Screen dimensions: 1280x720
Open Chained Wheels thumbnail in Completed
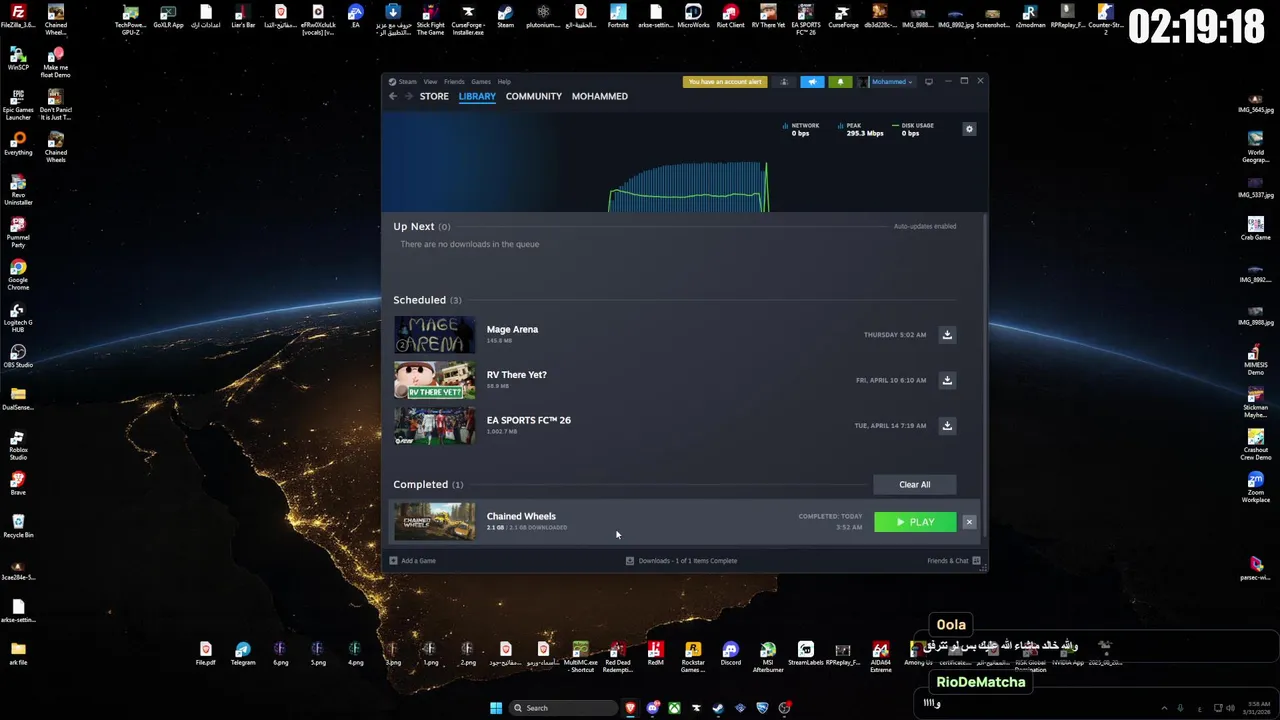[434, 522]
